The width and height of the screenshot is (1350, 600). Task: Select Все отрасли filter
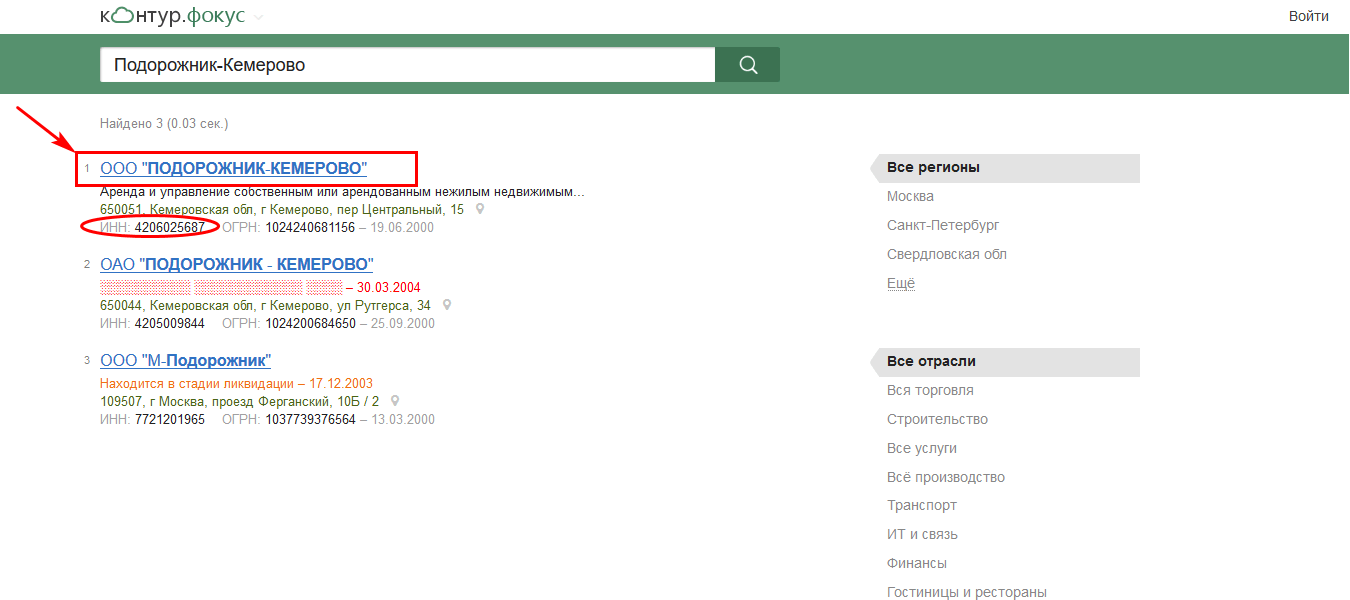pos(1005,362)
